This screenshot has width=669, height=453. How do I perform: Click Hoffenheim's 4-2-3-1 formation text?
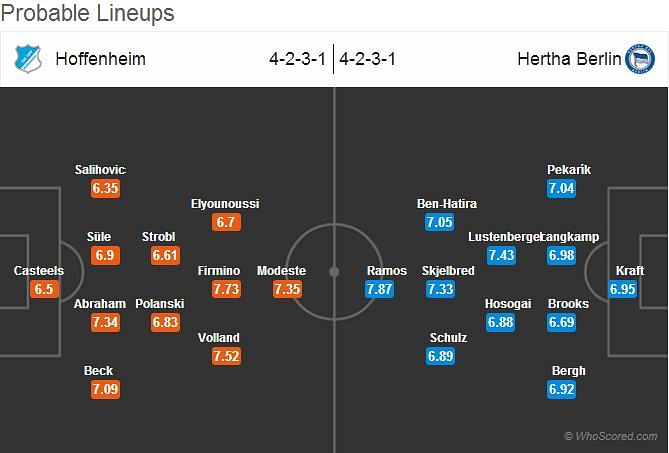tap(297, 59)
